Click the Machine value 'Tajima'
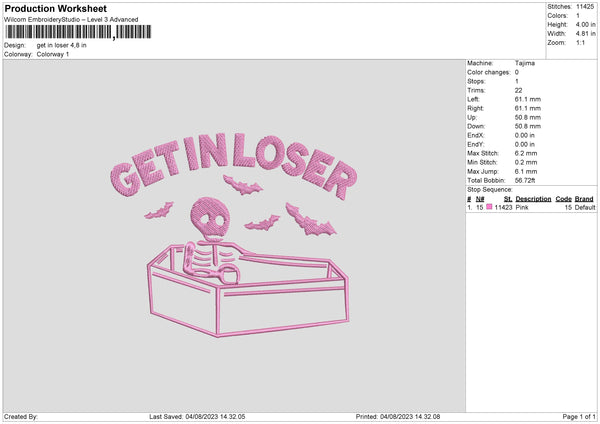600x424 pixels. [x=525, y=63]
